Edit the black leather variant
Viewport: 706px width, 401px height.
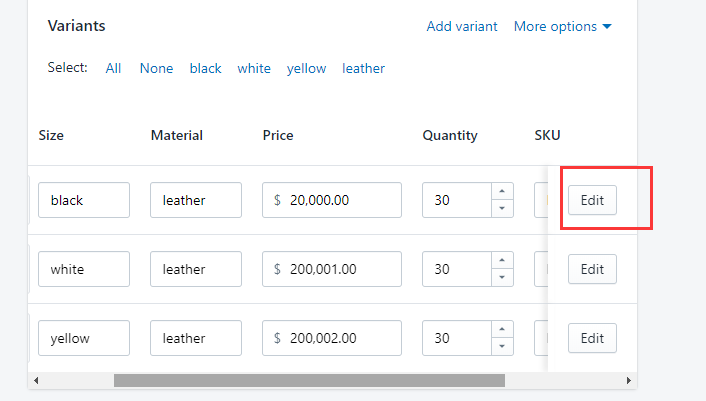click(x=592, y=200)
